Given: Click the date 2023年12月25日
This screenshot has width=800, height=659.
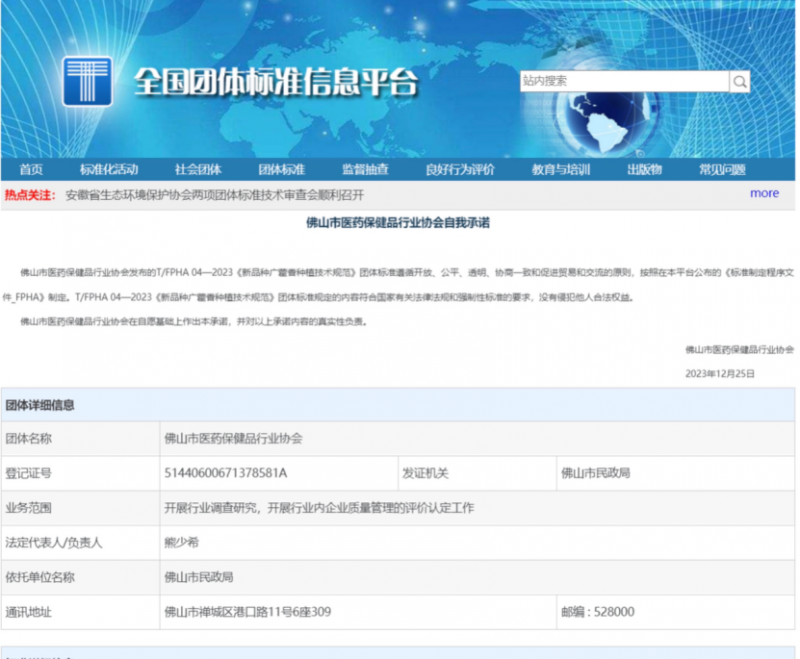Looking at the screenshot, I should click(719, 374).
